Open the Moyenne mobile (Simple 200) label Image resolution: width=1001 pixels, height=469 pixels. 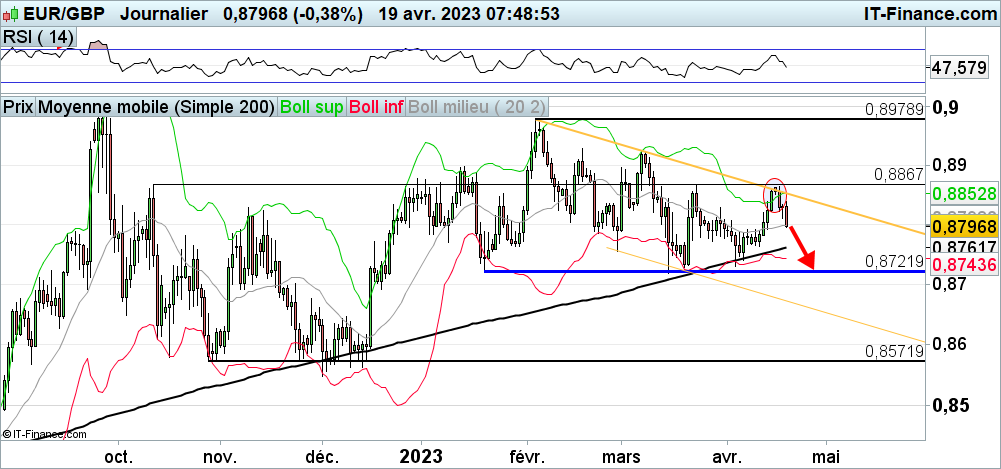[x=156, y=106]
